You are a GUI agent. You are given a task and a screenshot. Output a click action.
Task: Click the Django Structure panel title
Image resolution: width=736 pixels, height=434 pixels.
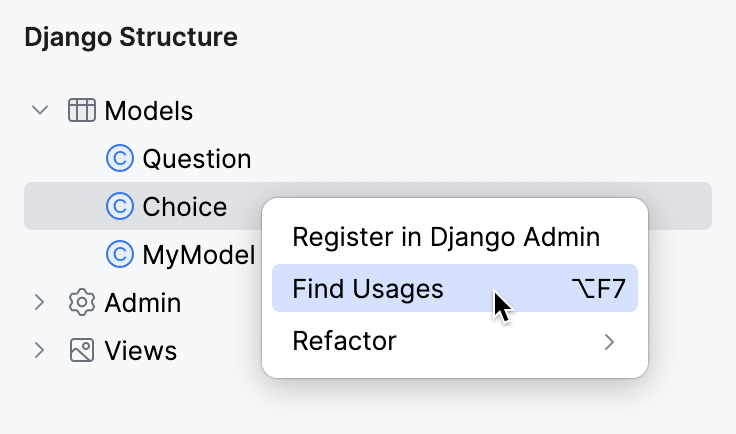point(131,38)
